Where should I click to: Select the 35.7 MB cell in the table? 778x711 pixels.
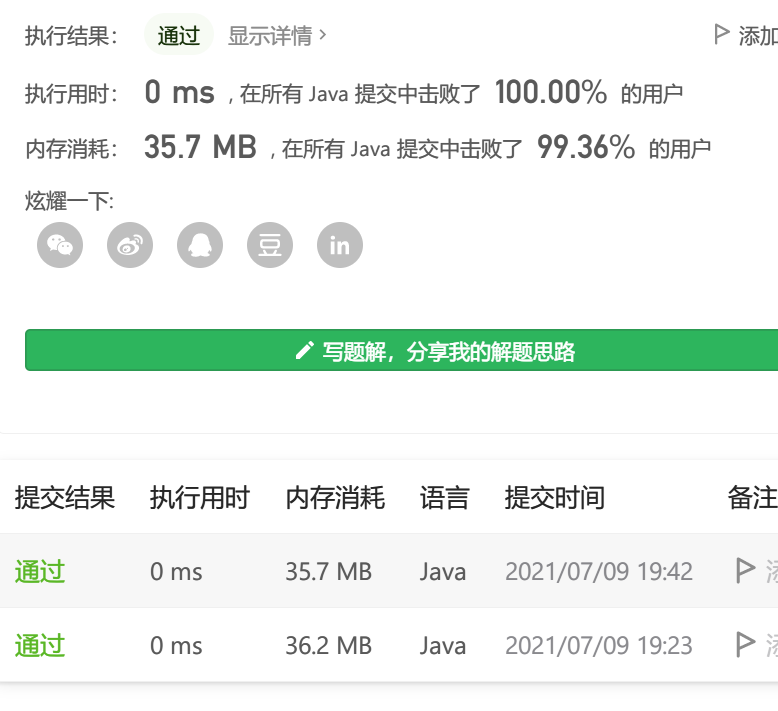tap(328, 572)
